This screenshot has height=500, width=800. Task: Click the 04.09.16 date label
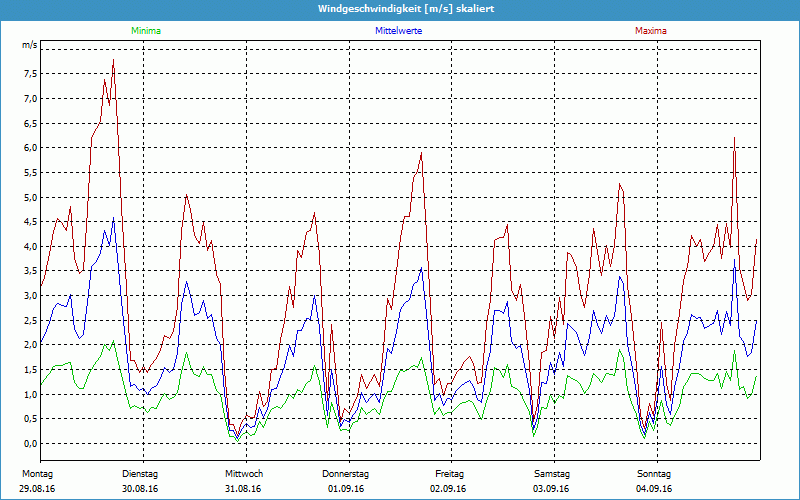coord(654,489)
